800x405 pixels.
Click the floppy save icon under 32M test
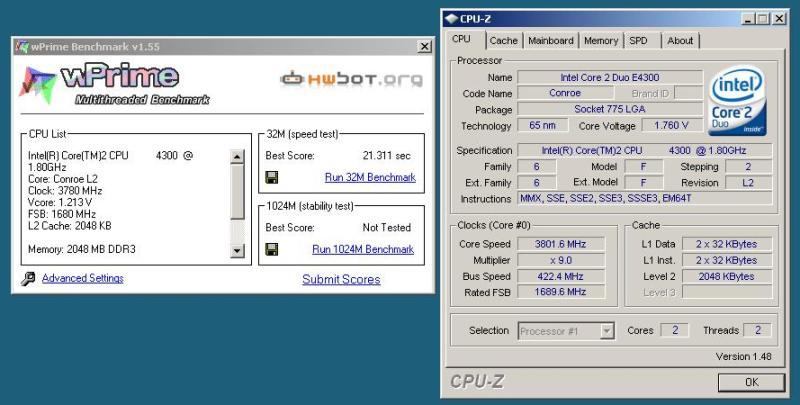click(272, 178)
